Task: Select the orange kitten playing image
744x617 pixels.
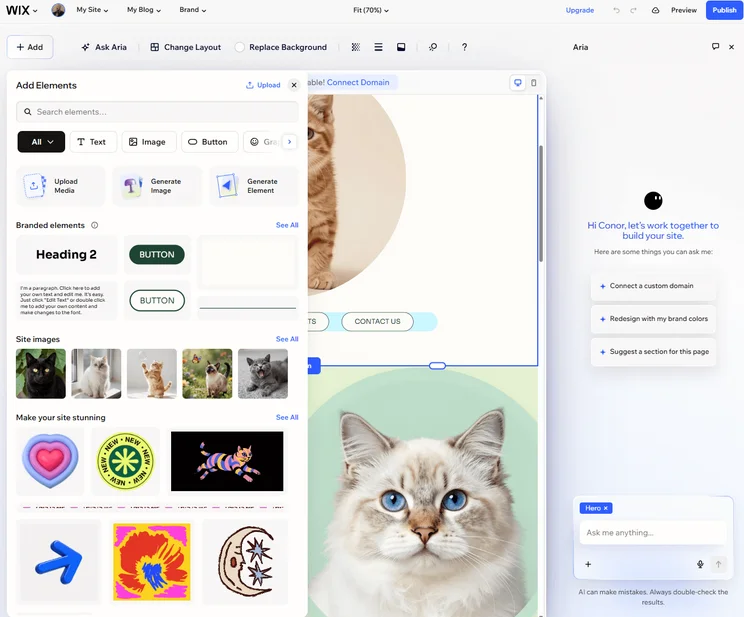Action: click(152, 374)
